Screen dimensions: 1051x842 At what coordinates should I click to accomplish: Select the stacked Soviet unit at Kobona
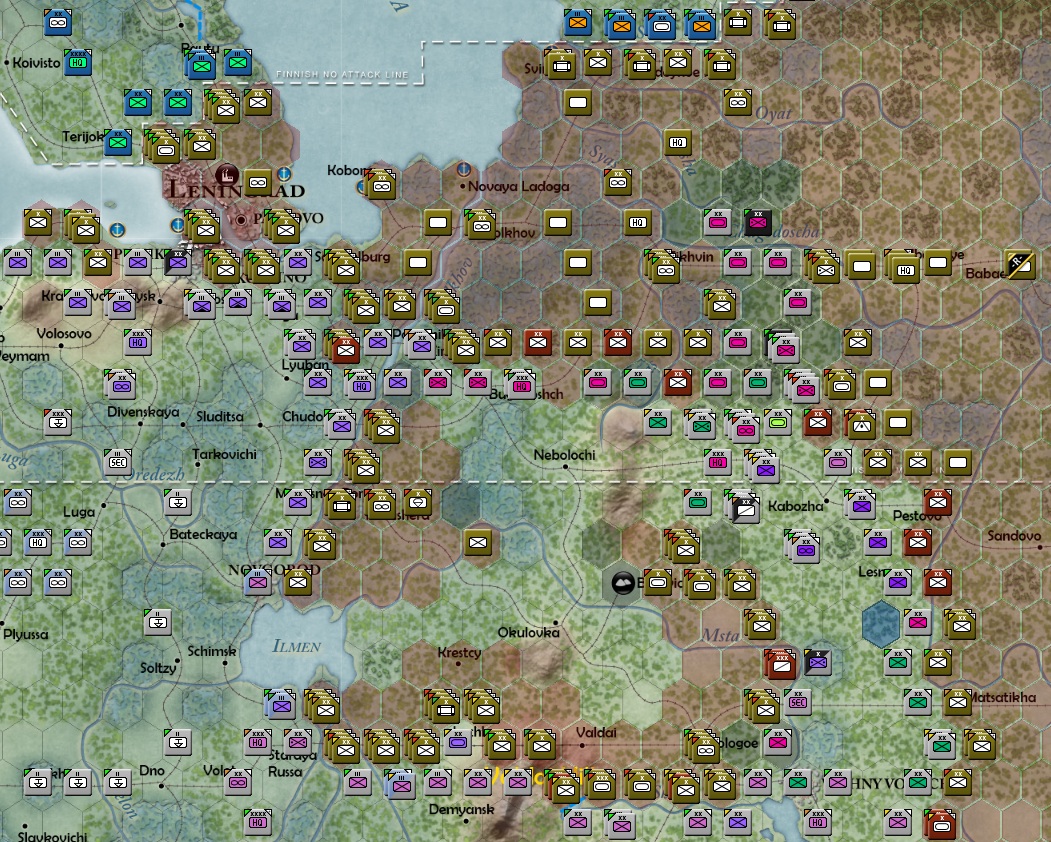coord(381,185)
